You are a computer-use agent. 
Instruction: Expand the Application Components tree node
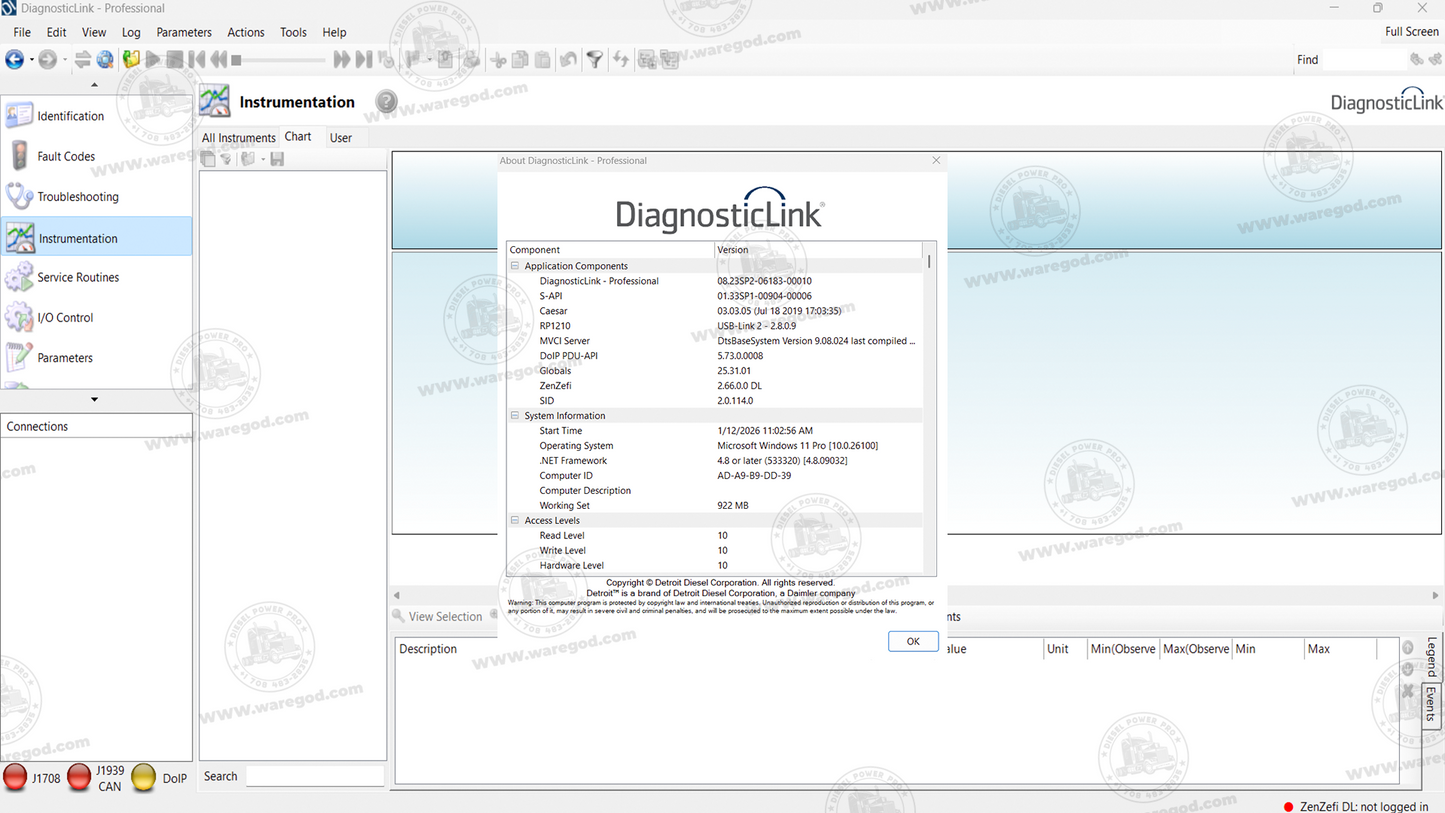point(514,265)
